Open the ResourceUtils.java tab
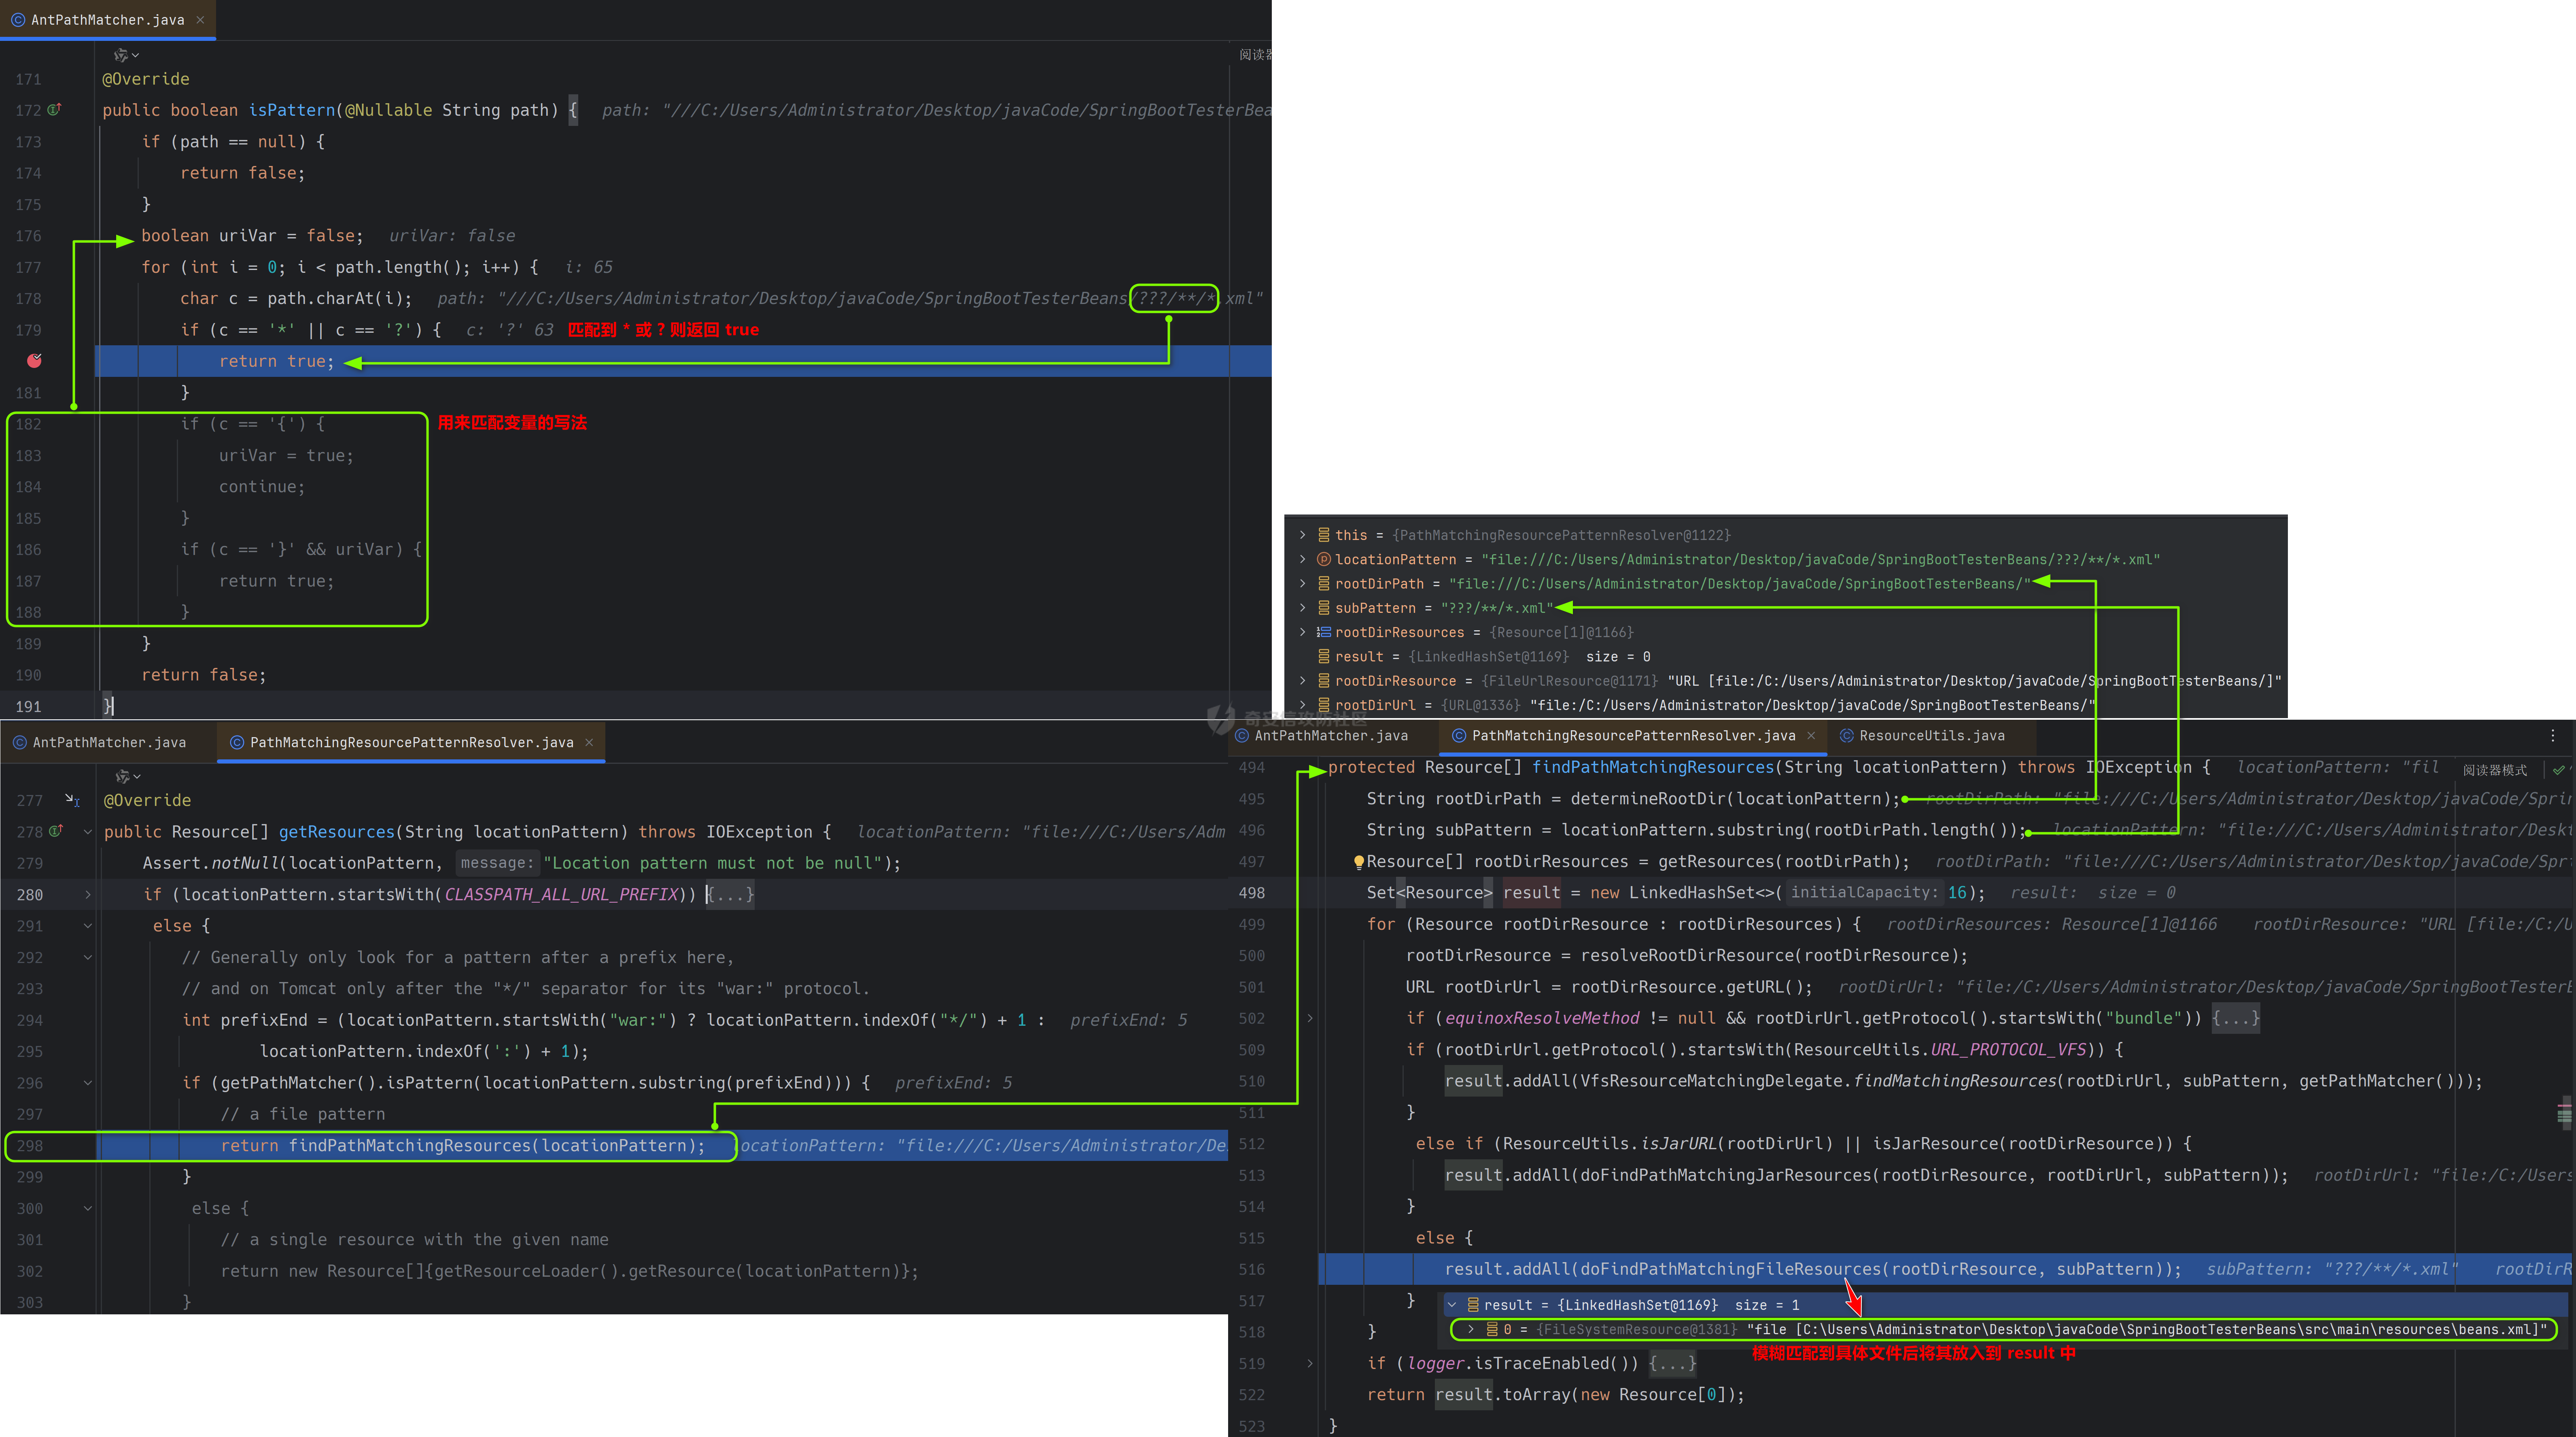Image resolution: width=2576 pixels, height=1437 pixels. click(1931, 735)
